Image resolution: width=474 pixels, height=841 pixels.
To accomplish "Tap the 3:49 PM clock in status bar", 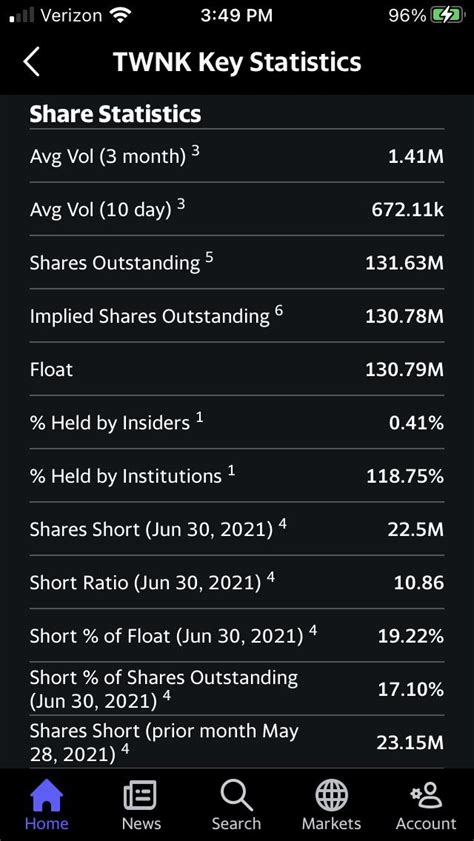I will click(236, 16).
